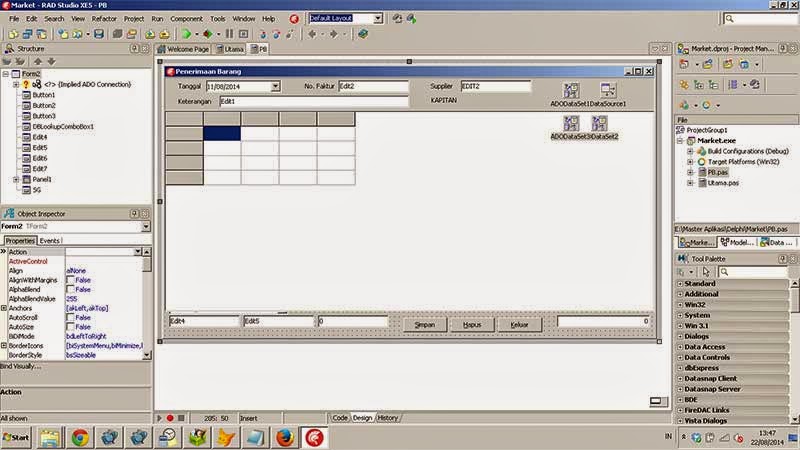Viewport: 800px width, 450px height.
Task: Click the Simpan button
Action: pyautogui.click(x=424, y=324)
